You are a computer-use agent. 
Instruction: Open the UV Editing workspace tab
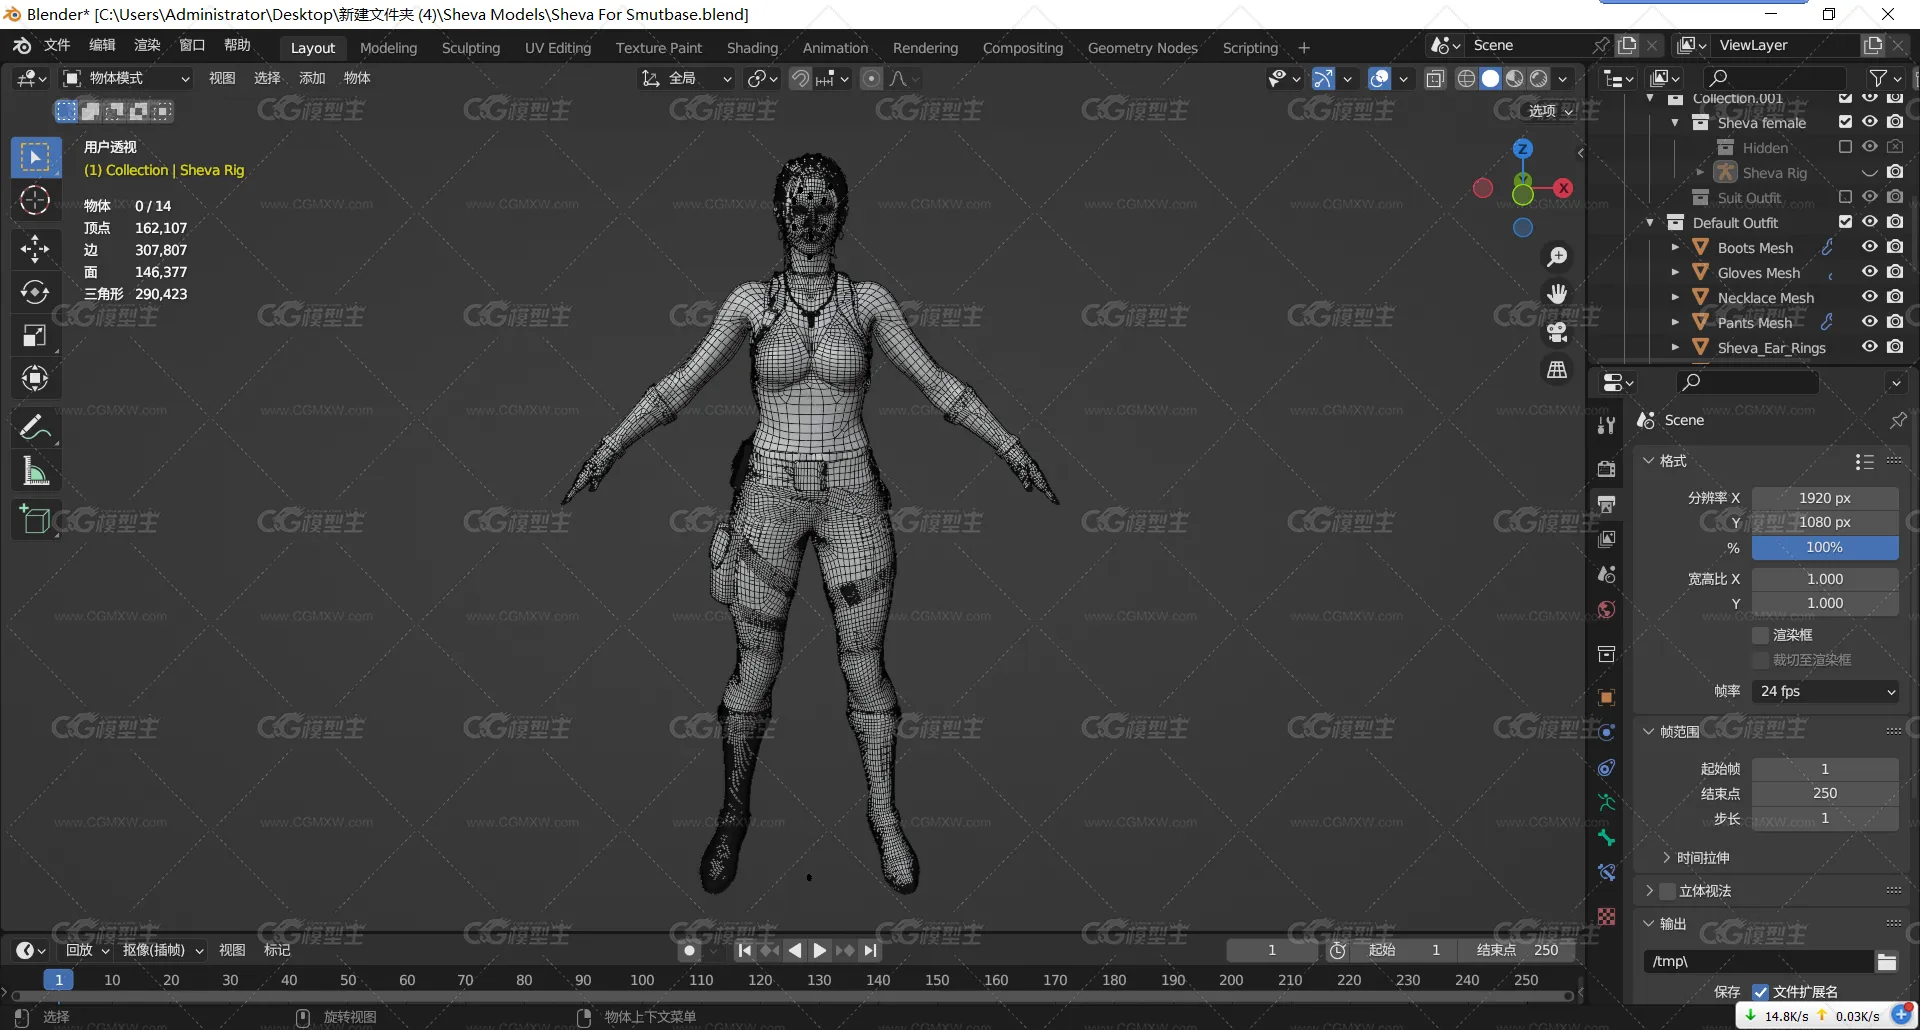[558, 47]
